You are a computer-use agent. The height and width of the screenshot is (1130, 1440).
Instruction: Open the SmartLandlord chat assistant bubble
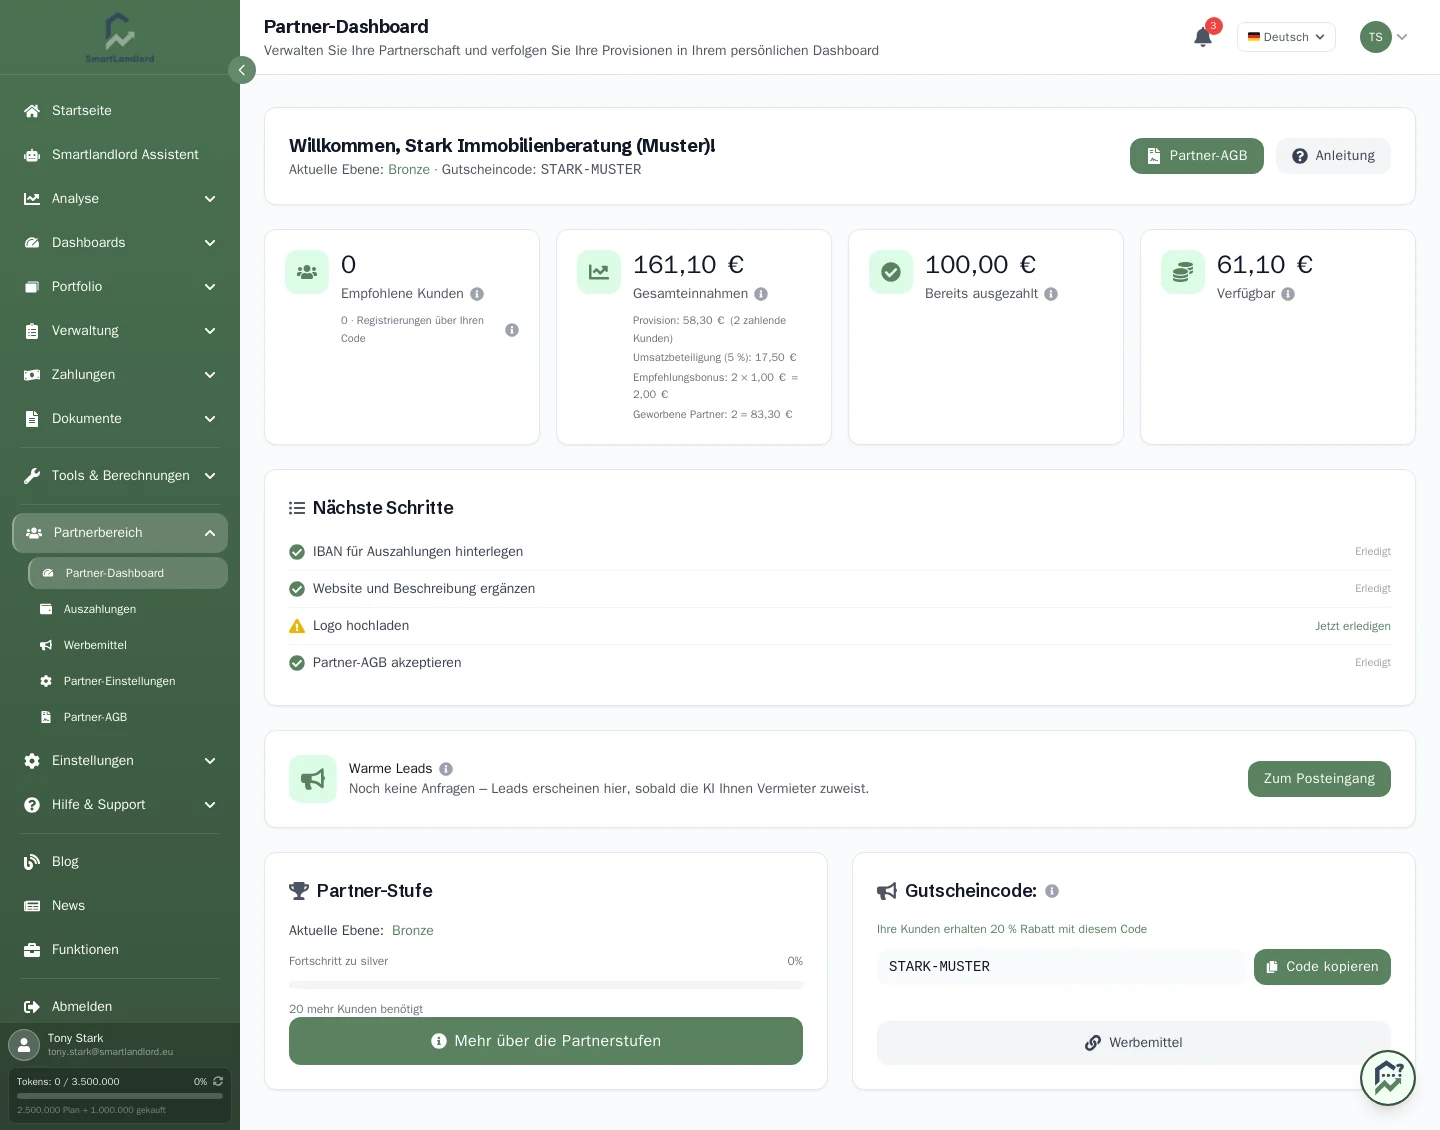(x=1388, y=1078)
